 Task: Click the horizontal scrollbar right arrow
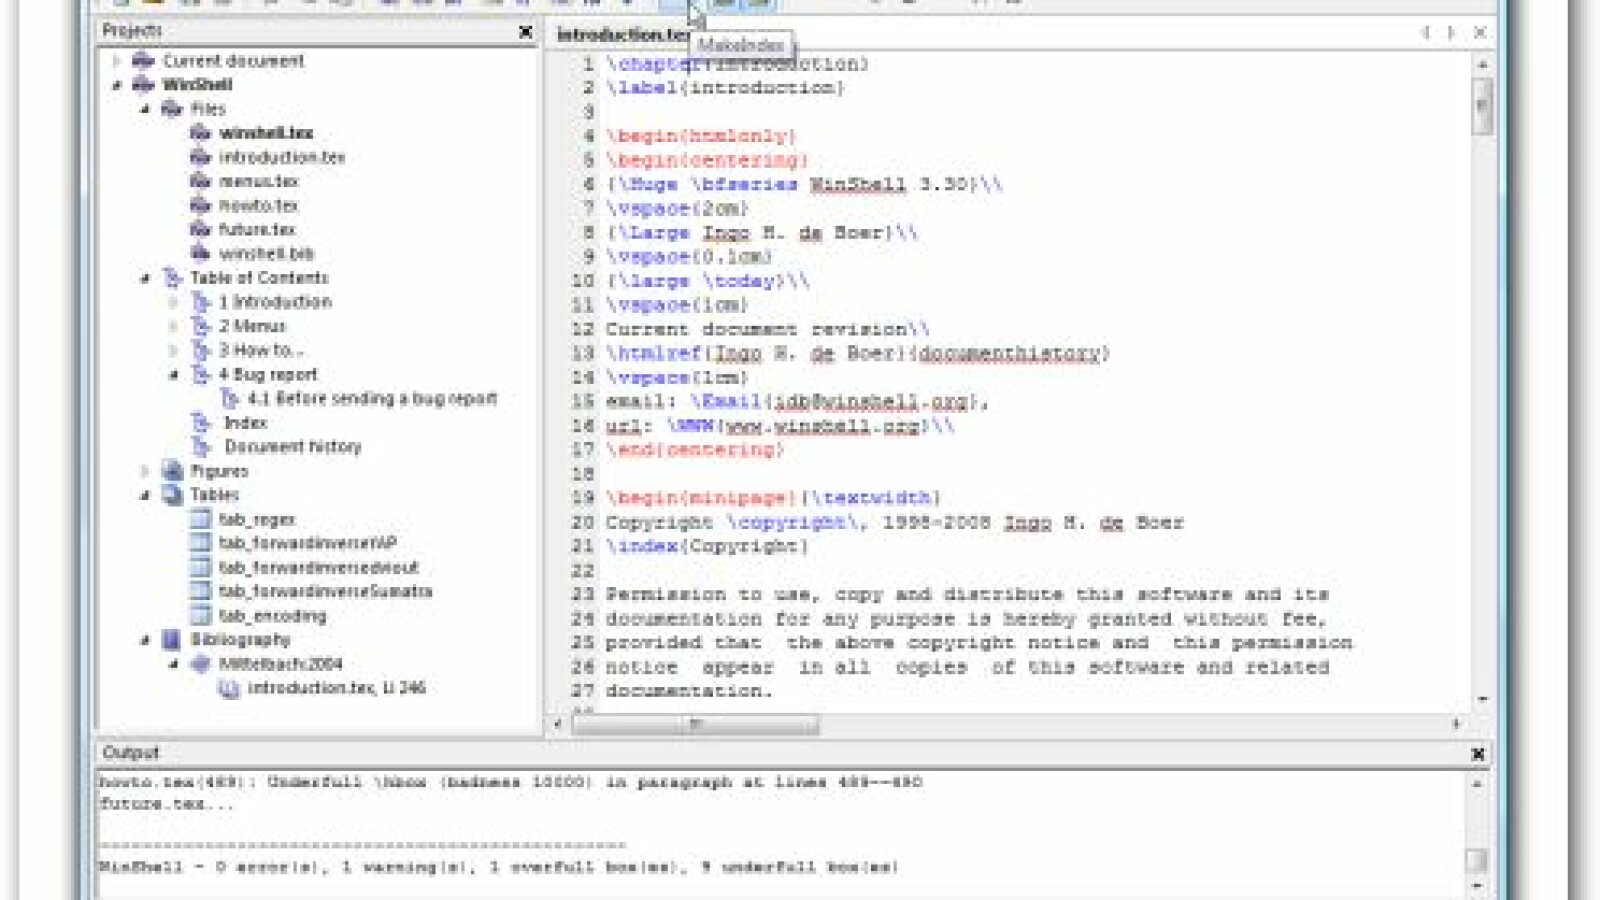[x=1456, y=724]
